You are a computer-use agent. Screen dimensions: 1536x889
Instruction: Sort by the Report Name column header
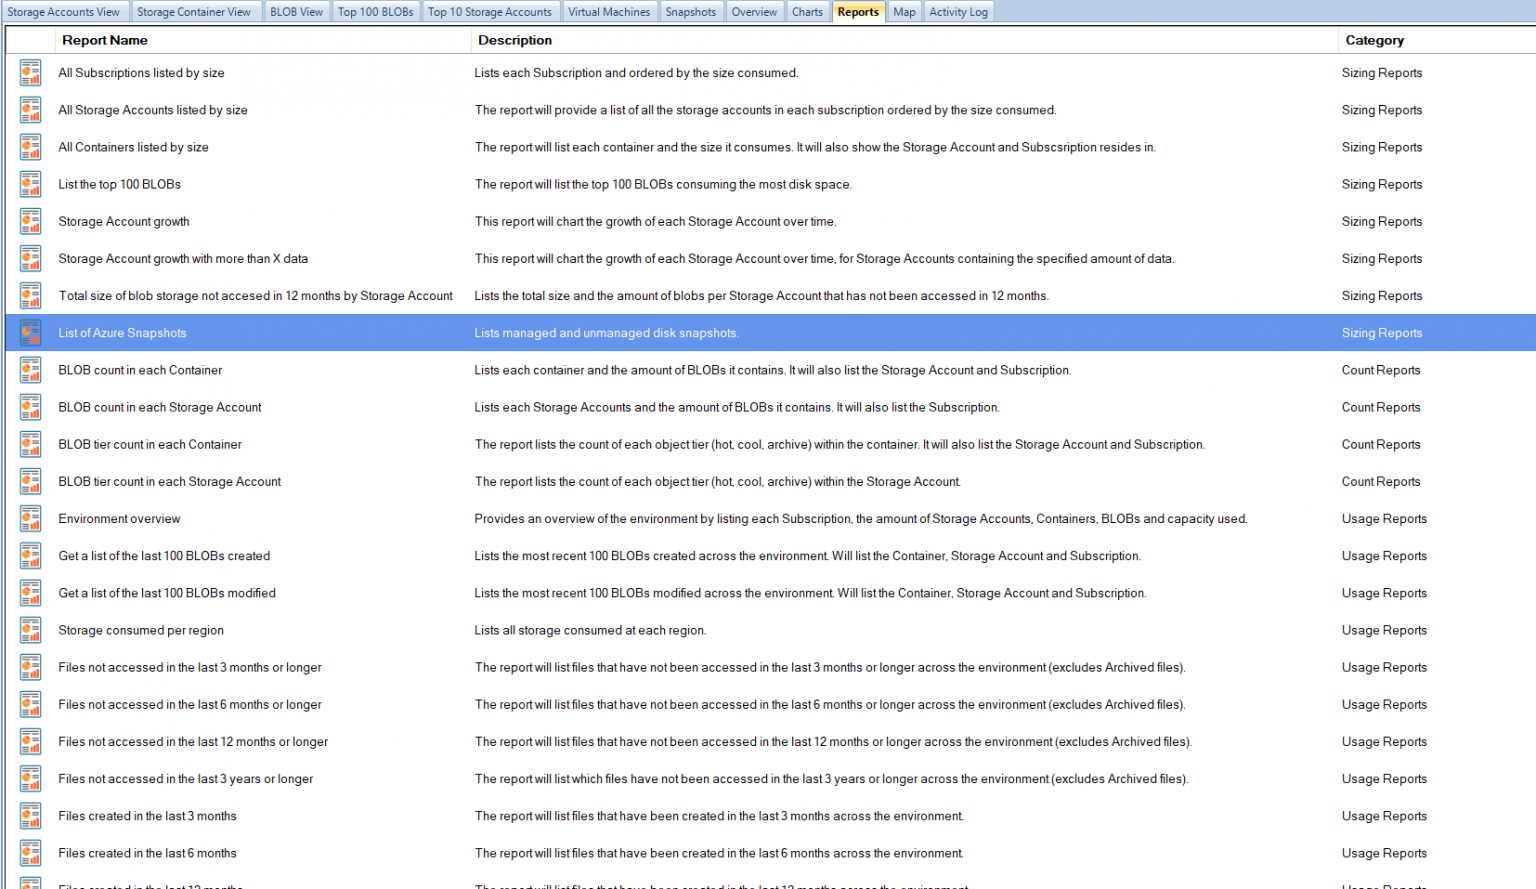[105, 40]
